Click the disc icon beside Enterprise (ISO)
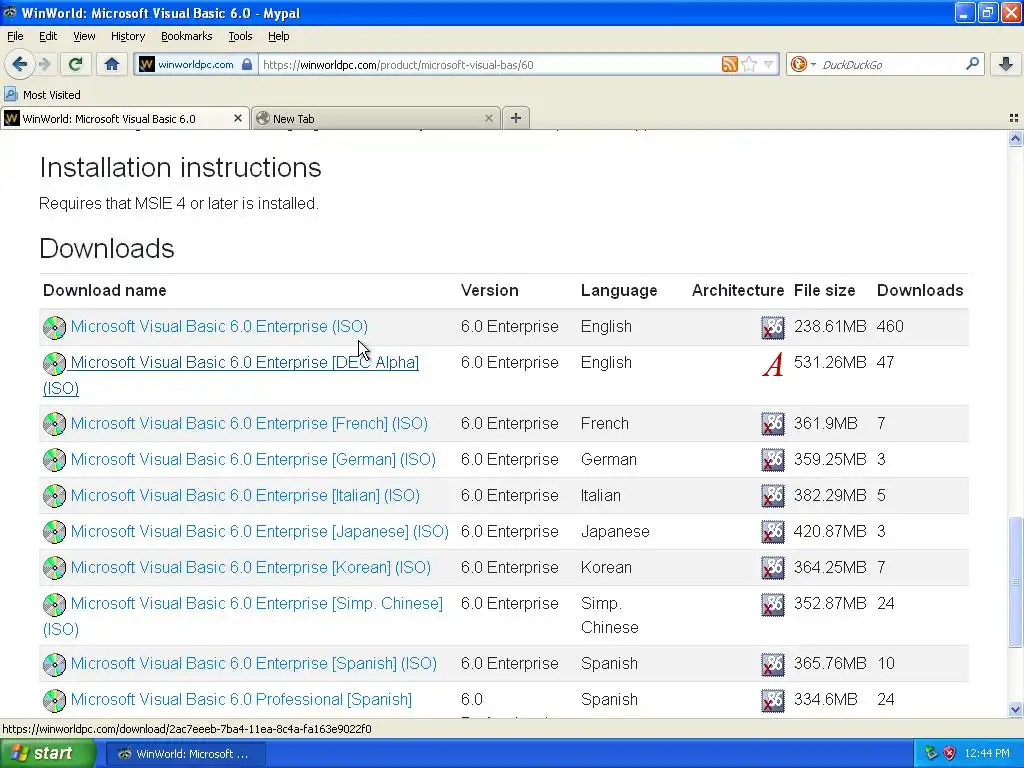Viewport: 1024px width, 768px height. [54, 327]
